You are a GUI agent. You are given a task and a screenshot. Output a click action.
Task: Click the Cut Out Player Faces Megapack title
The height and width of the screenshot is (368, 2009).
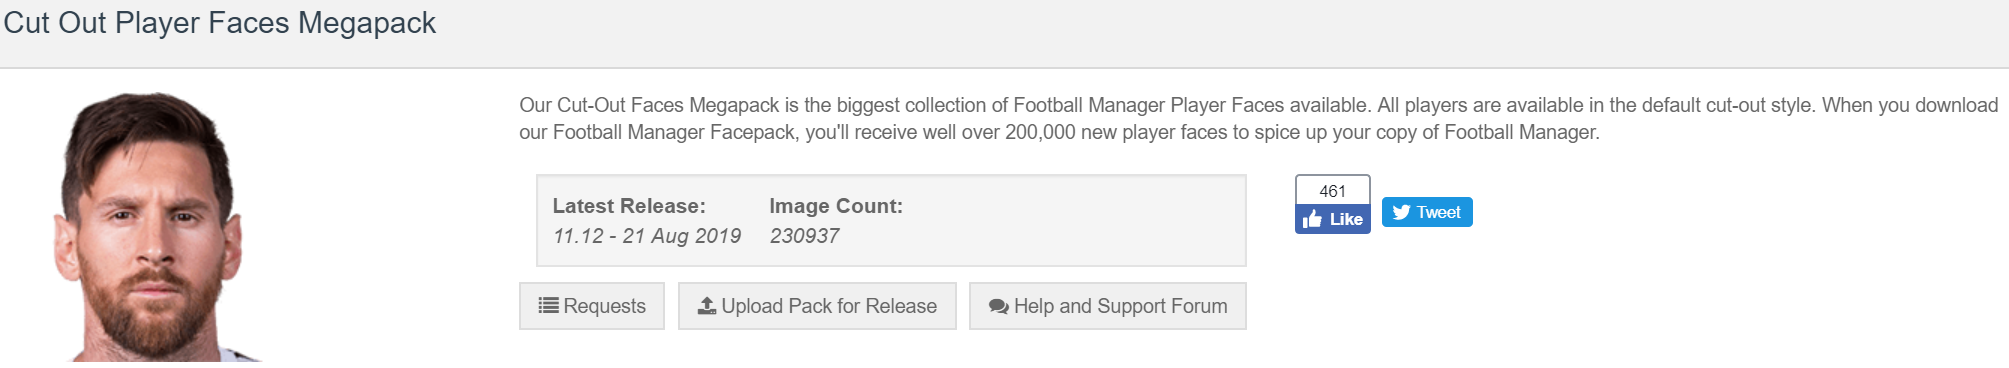(220, 23)
